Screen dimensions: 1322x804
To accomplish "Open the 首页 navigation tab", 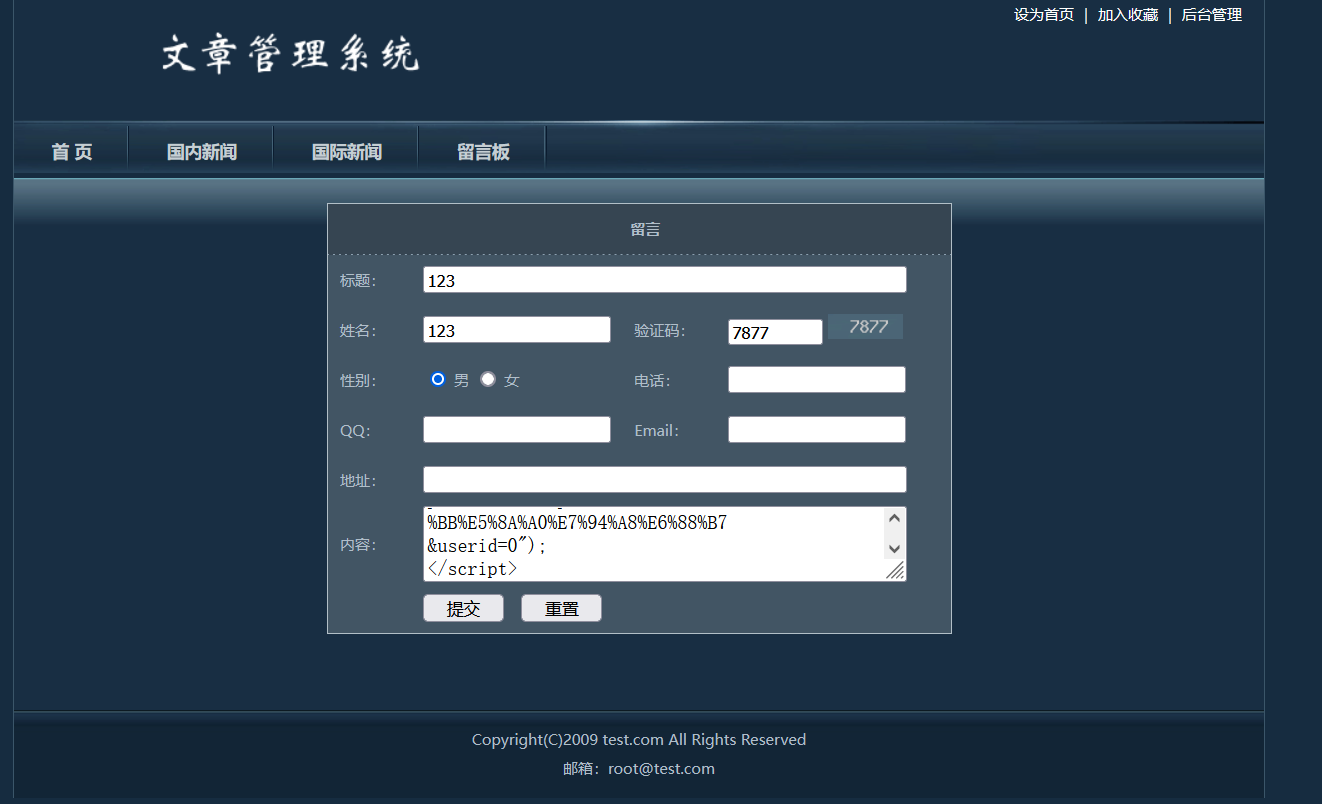I will pyautogui.click(x=72, y=152).
